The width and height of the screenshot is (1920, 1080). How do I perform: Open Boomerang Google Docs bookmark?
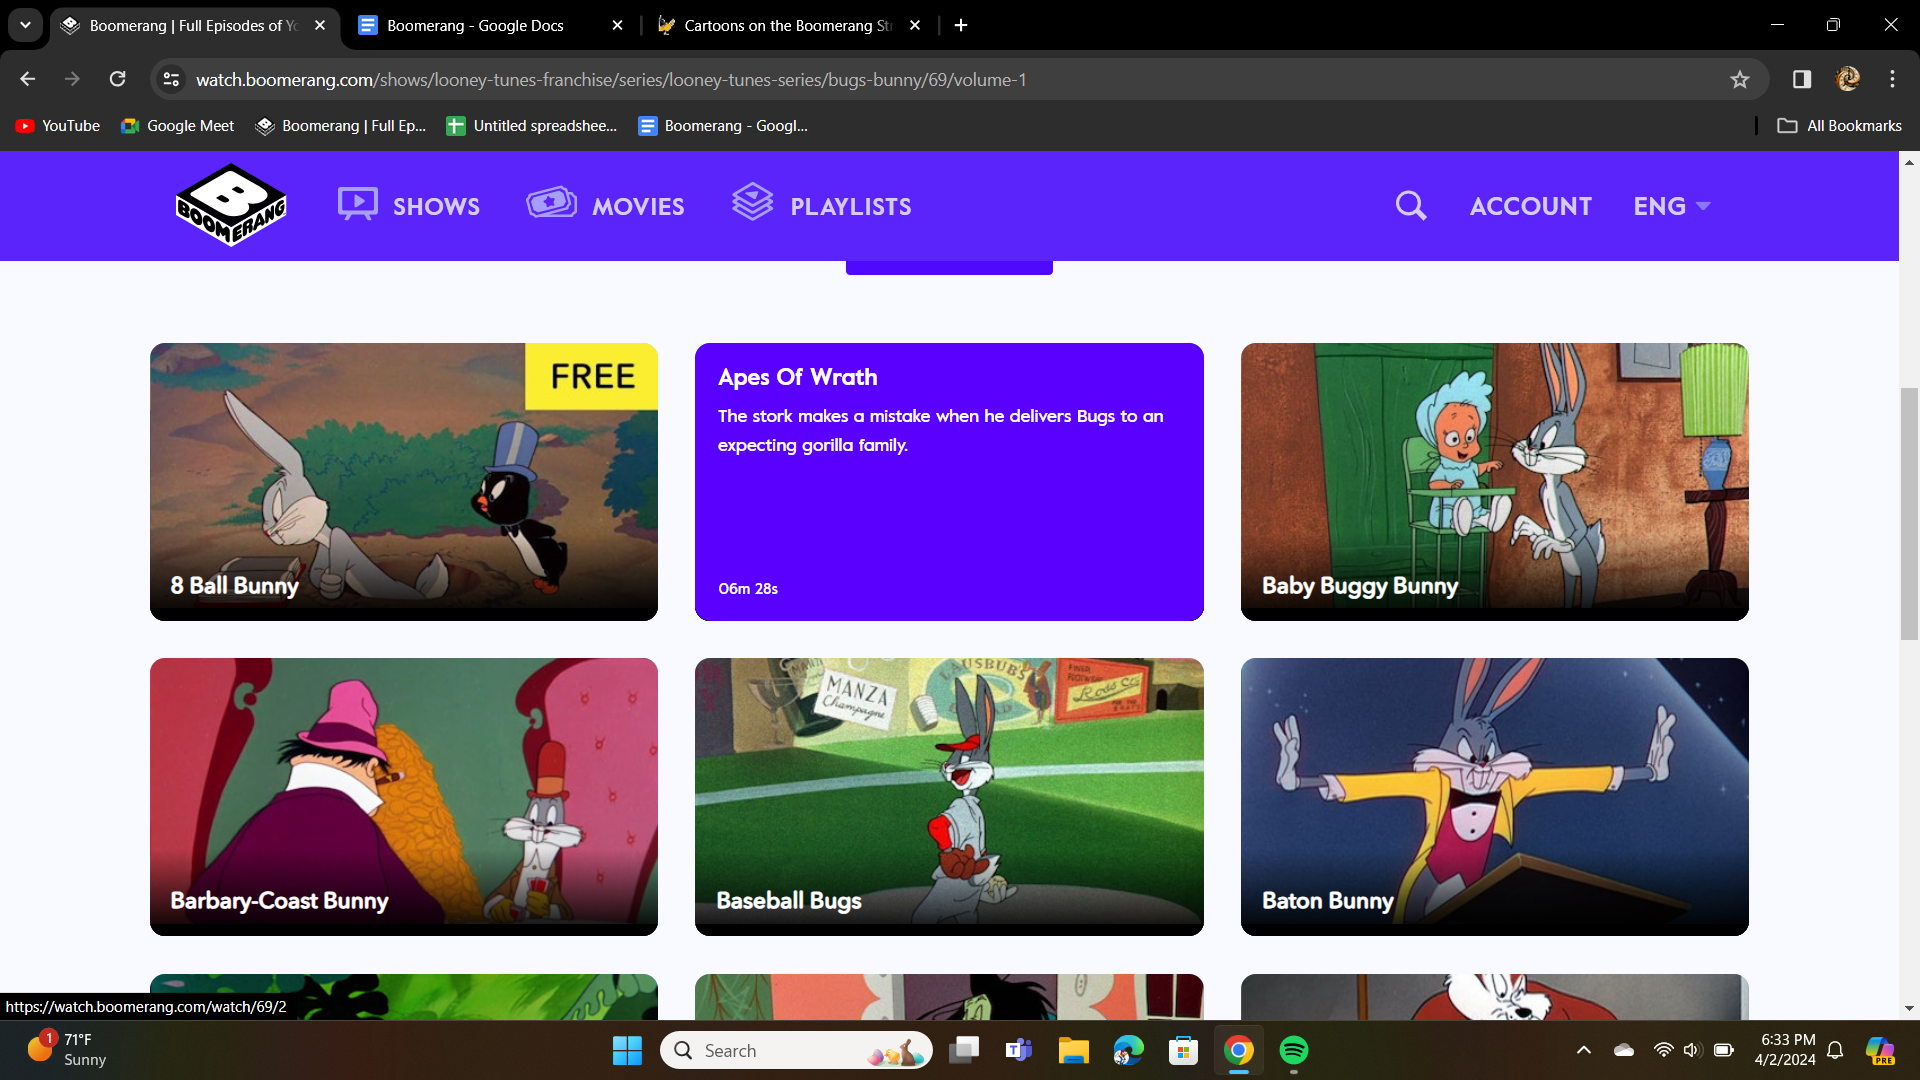pyautogui.click(x=723, y=125)
